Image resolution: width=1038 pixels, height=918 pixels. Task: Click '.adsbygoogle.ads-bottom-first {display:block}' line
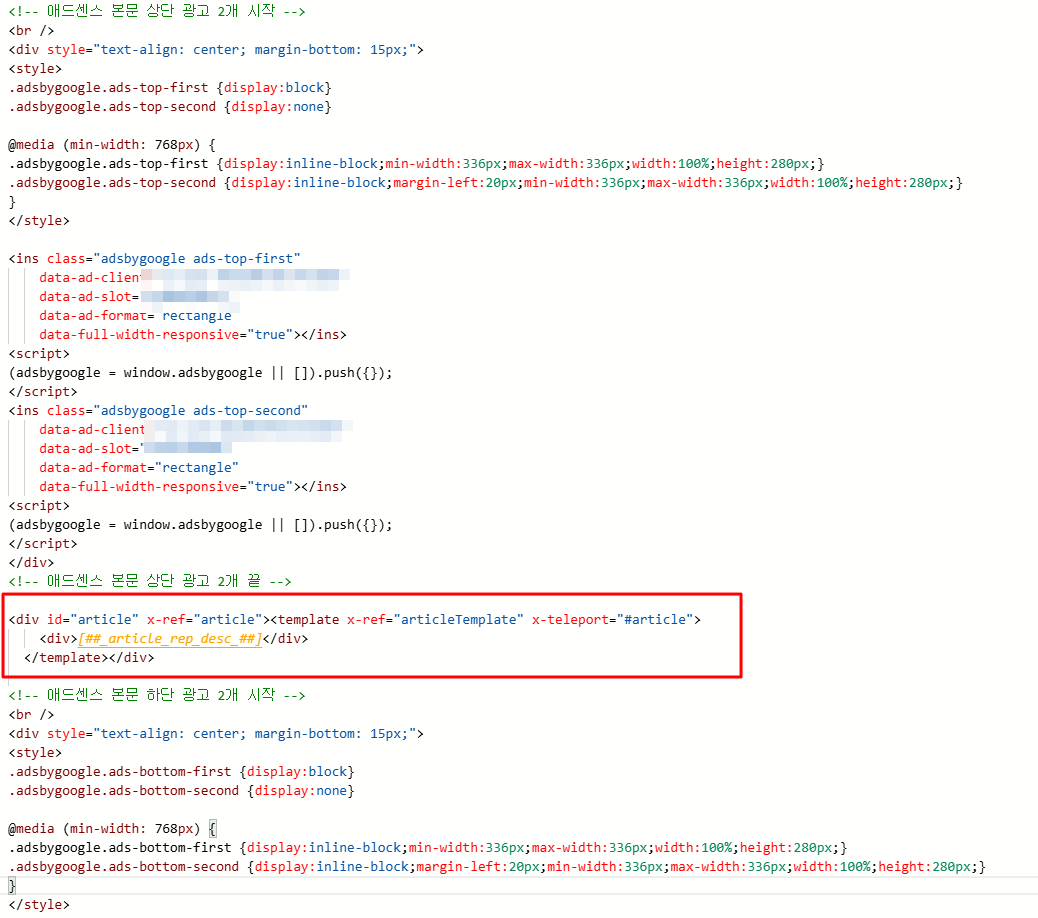[181, 772]
